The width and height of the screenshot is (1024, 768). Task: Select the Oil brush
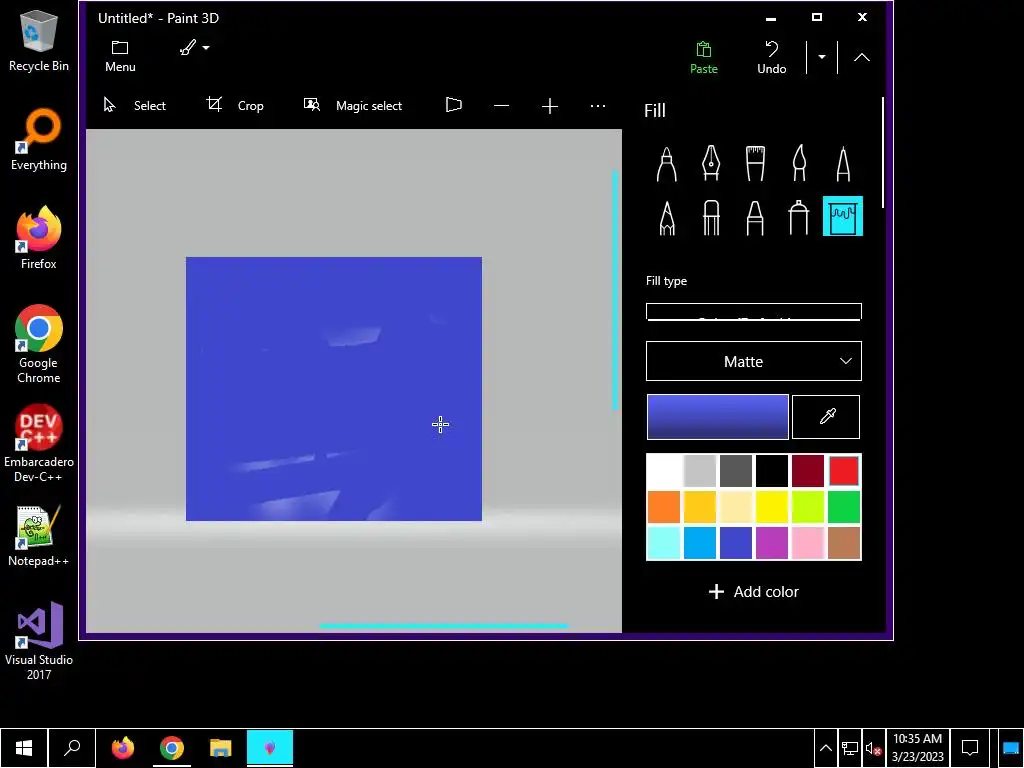tap(755, 163)
